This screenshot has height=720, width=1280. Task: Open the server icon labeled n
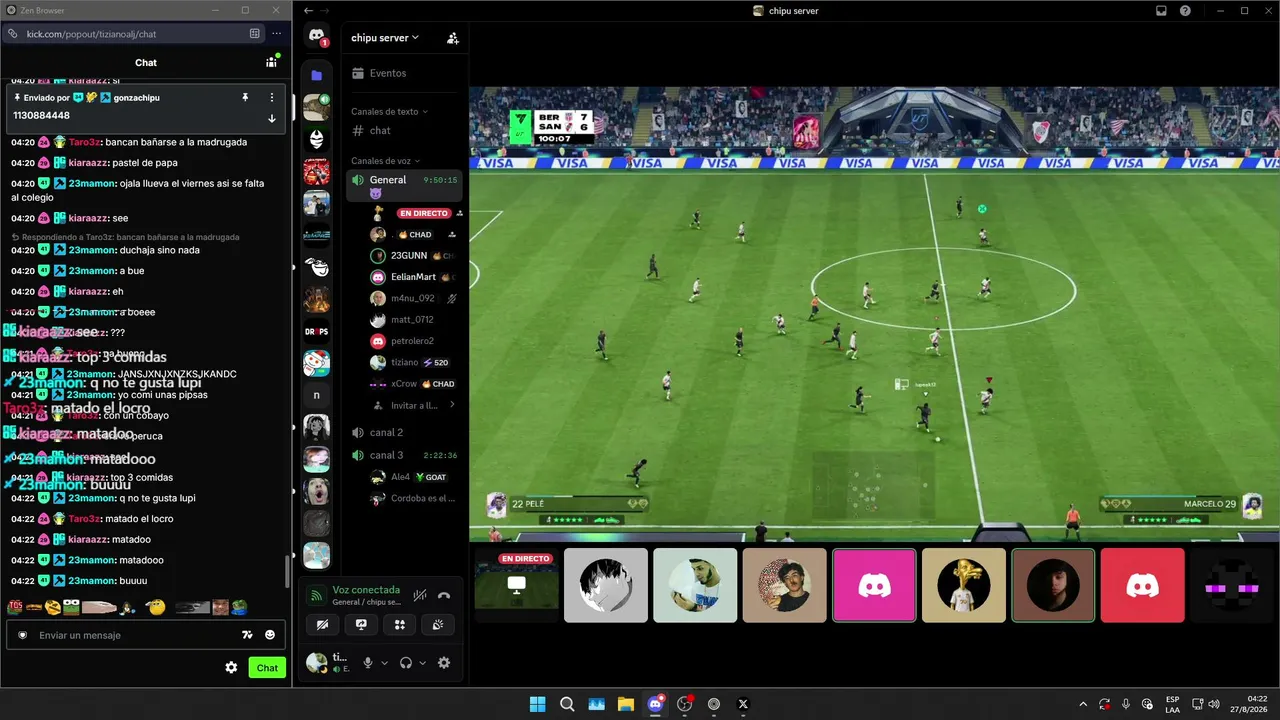click(x=317, y=395)
